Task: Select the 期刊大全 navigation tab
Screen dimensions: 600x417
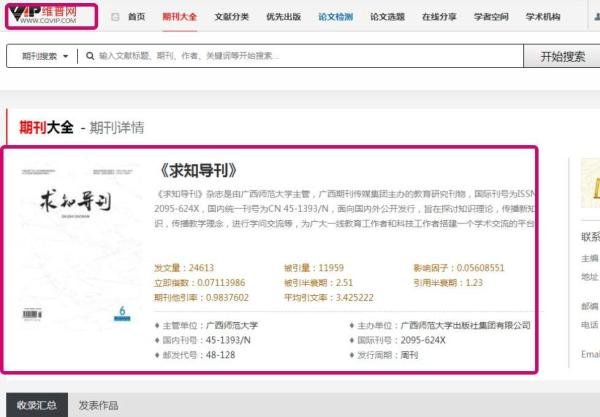Action: pyautogui.click(x=179, y=17)
